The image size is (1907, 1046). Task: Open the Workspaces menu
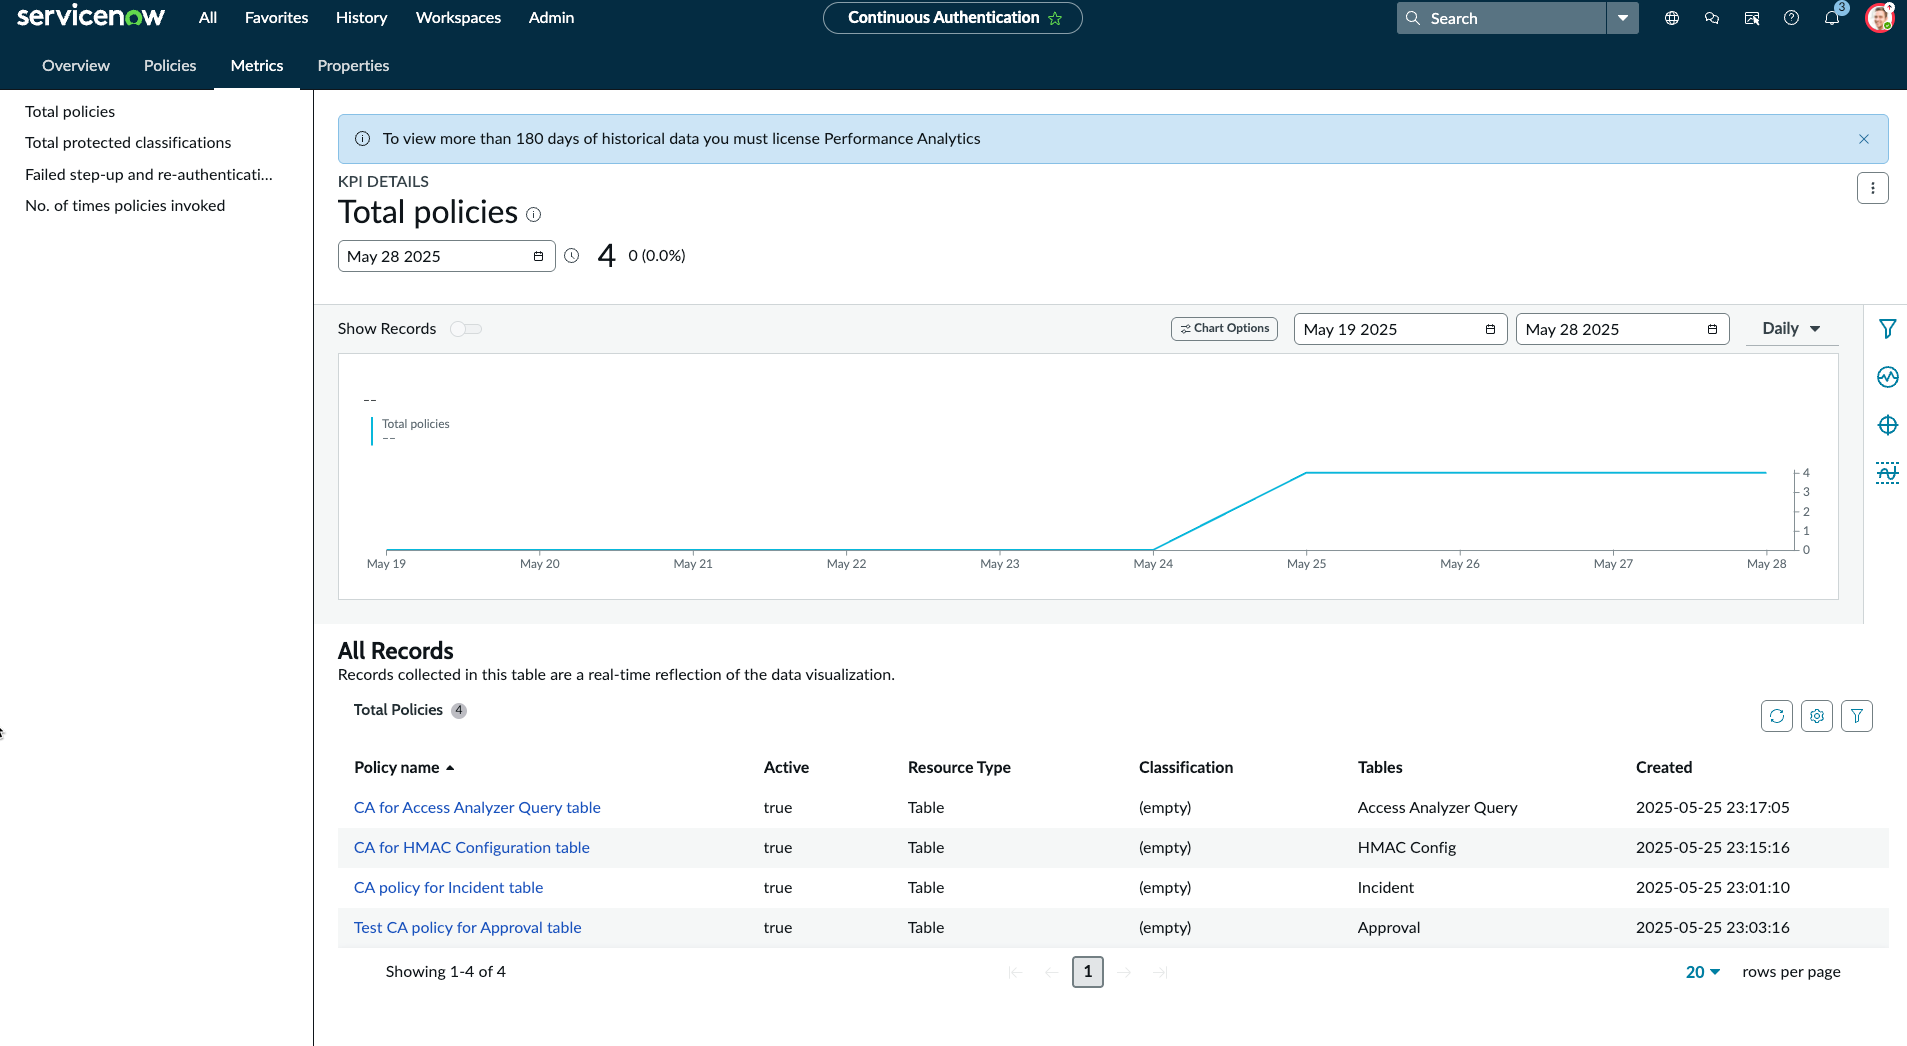(x=458, y=17)
